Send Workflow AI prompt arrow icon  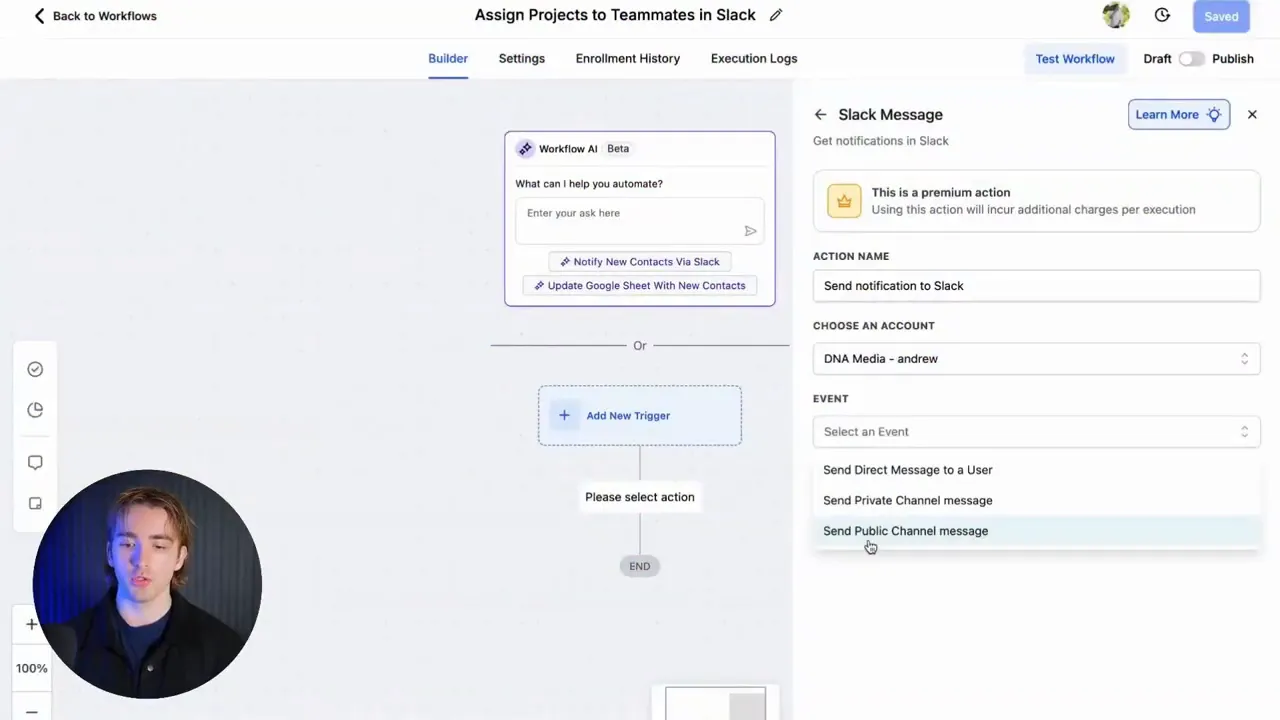click(750, 231)
